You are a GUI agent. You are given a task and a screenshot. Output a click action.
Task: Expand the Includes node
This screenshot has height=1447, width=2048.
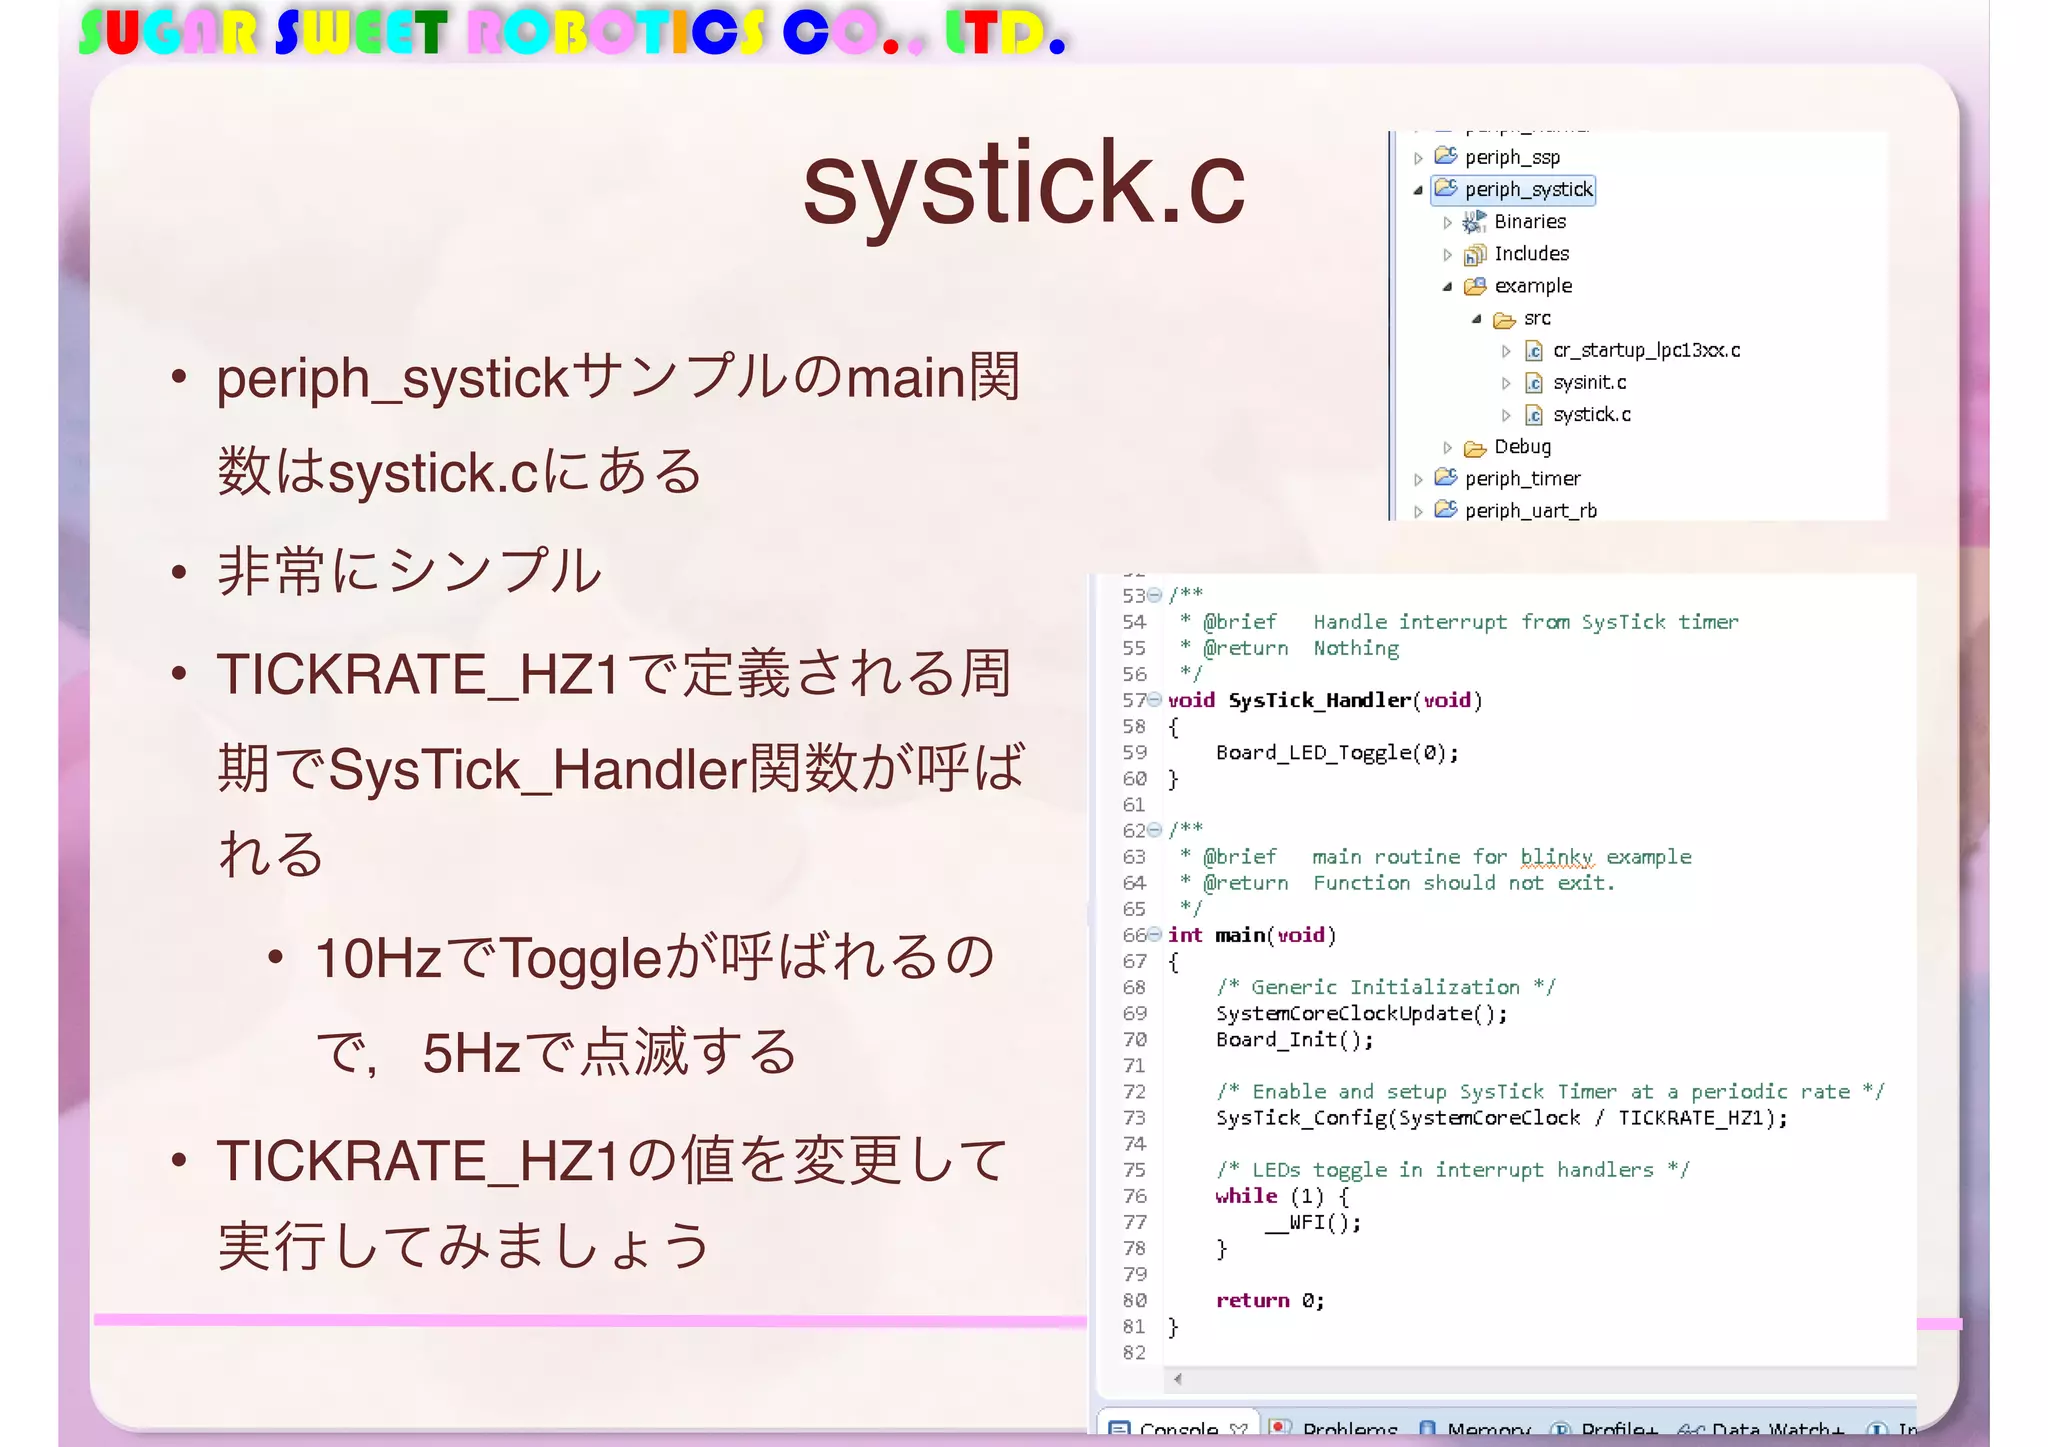(x=1447, y=254)
